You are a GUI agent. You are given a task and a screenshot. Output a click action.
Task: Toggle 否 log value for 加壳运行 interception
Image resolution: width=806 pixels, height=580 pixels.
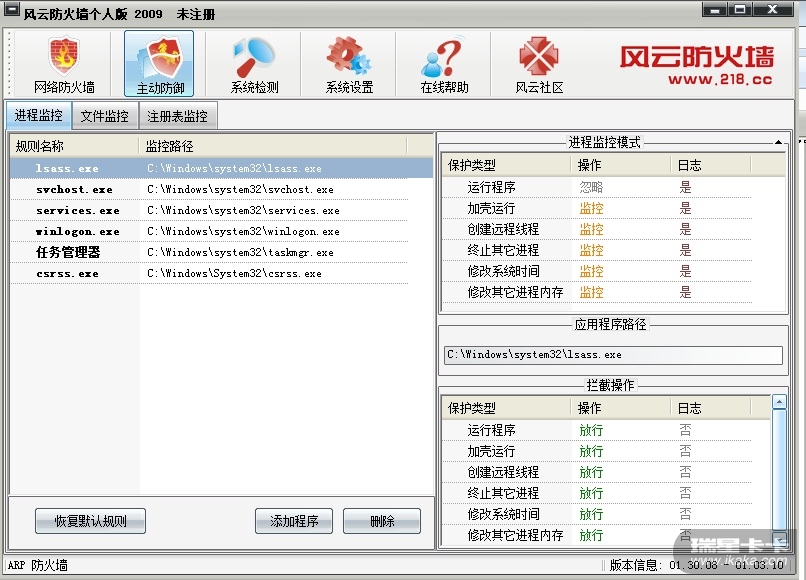click(x=685, y=451)
